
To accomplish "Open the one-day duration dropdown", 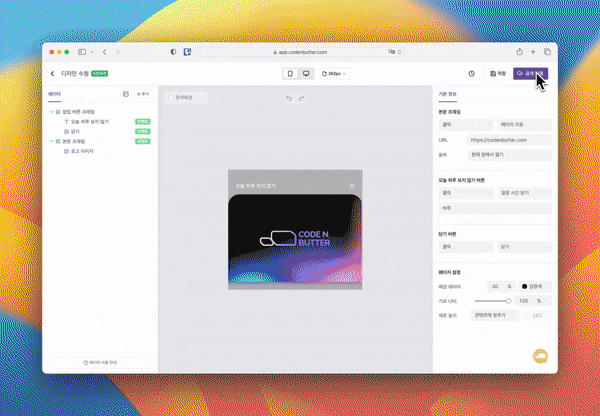I will click(x=495, y=208).
